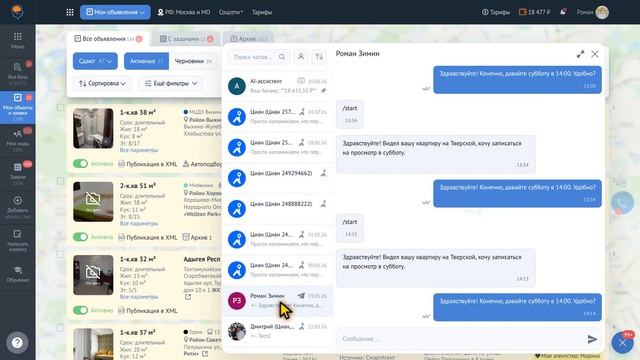Click Публикация в XML on 1-к.кв 38 м² listing
The width and height of the screenshot is (640, 360).
148,164
